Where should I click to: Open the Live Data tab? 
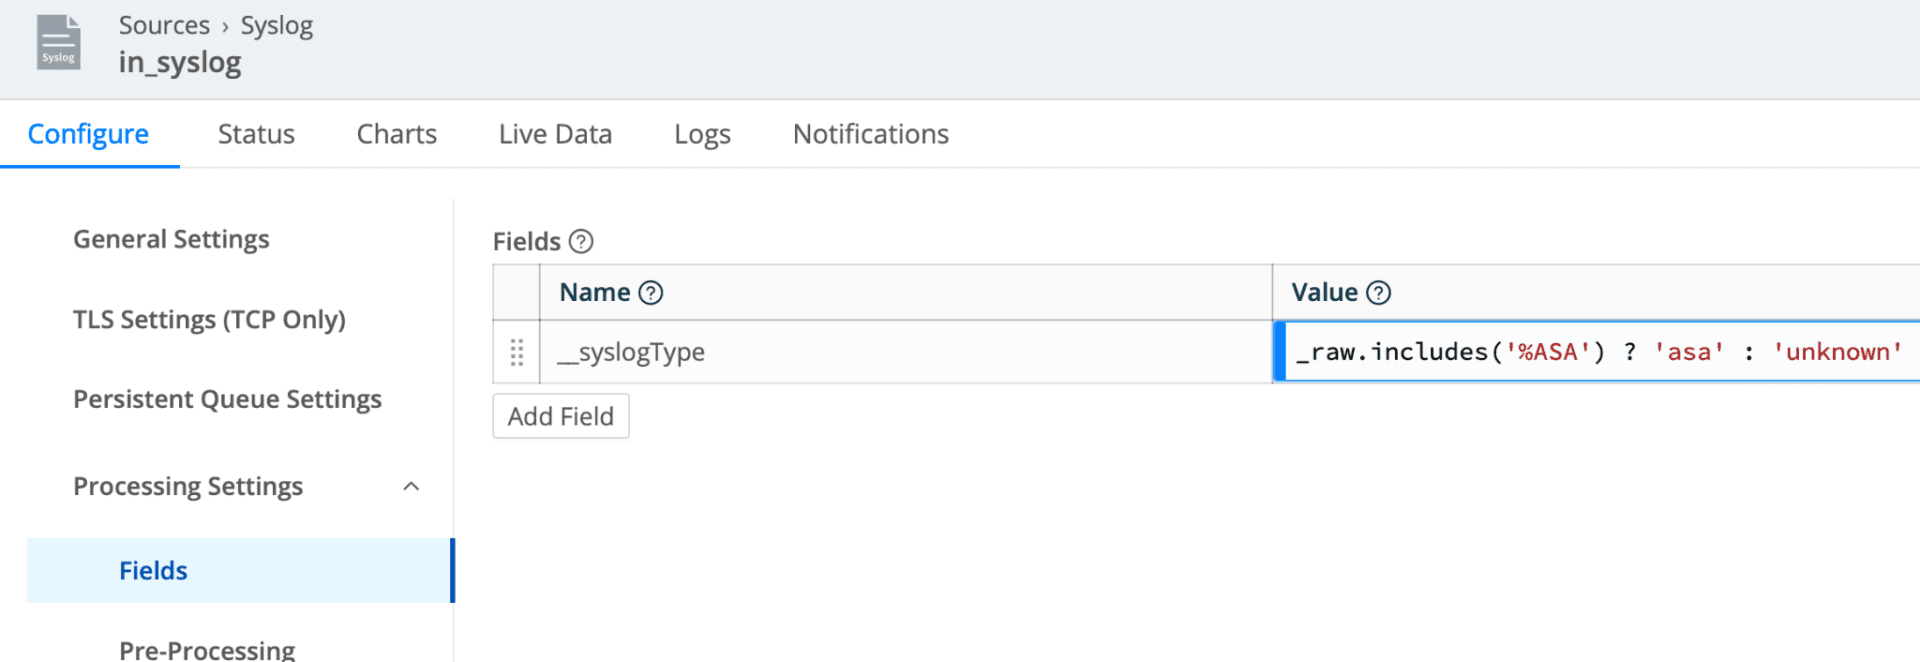555,134
